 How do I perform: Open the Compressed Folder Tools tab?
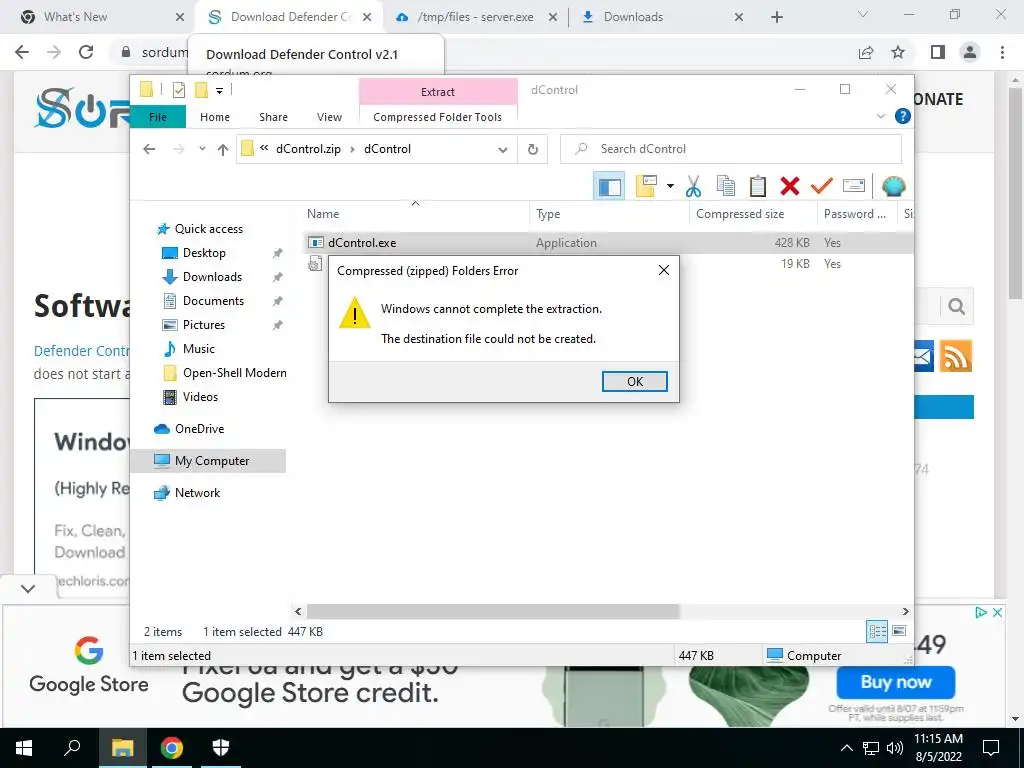coord(438,117)
